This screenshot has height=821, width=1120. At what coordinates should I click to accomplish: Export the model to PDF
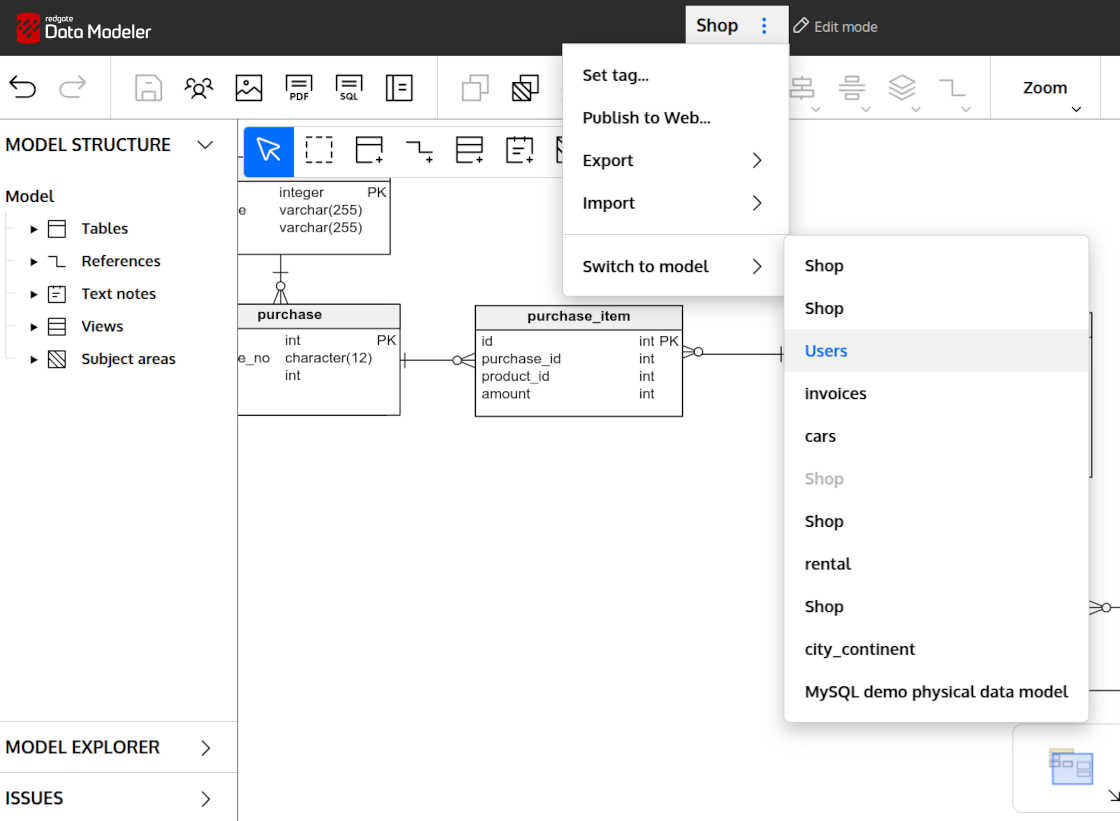299,88
